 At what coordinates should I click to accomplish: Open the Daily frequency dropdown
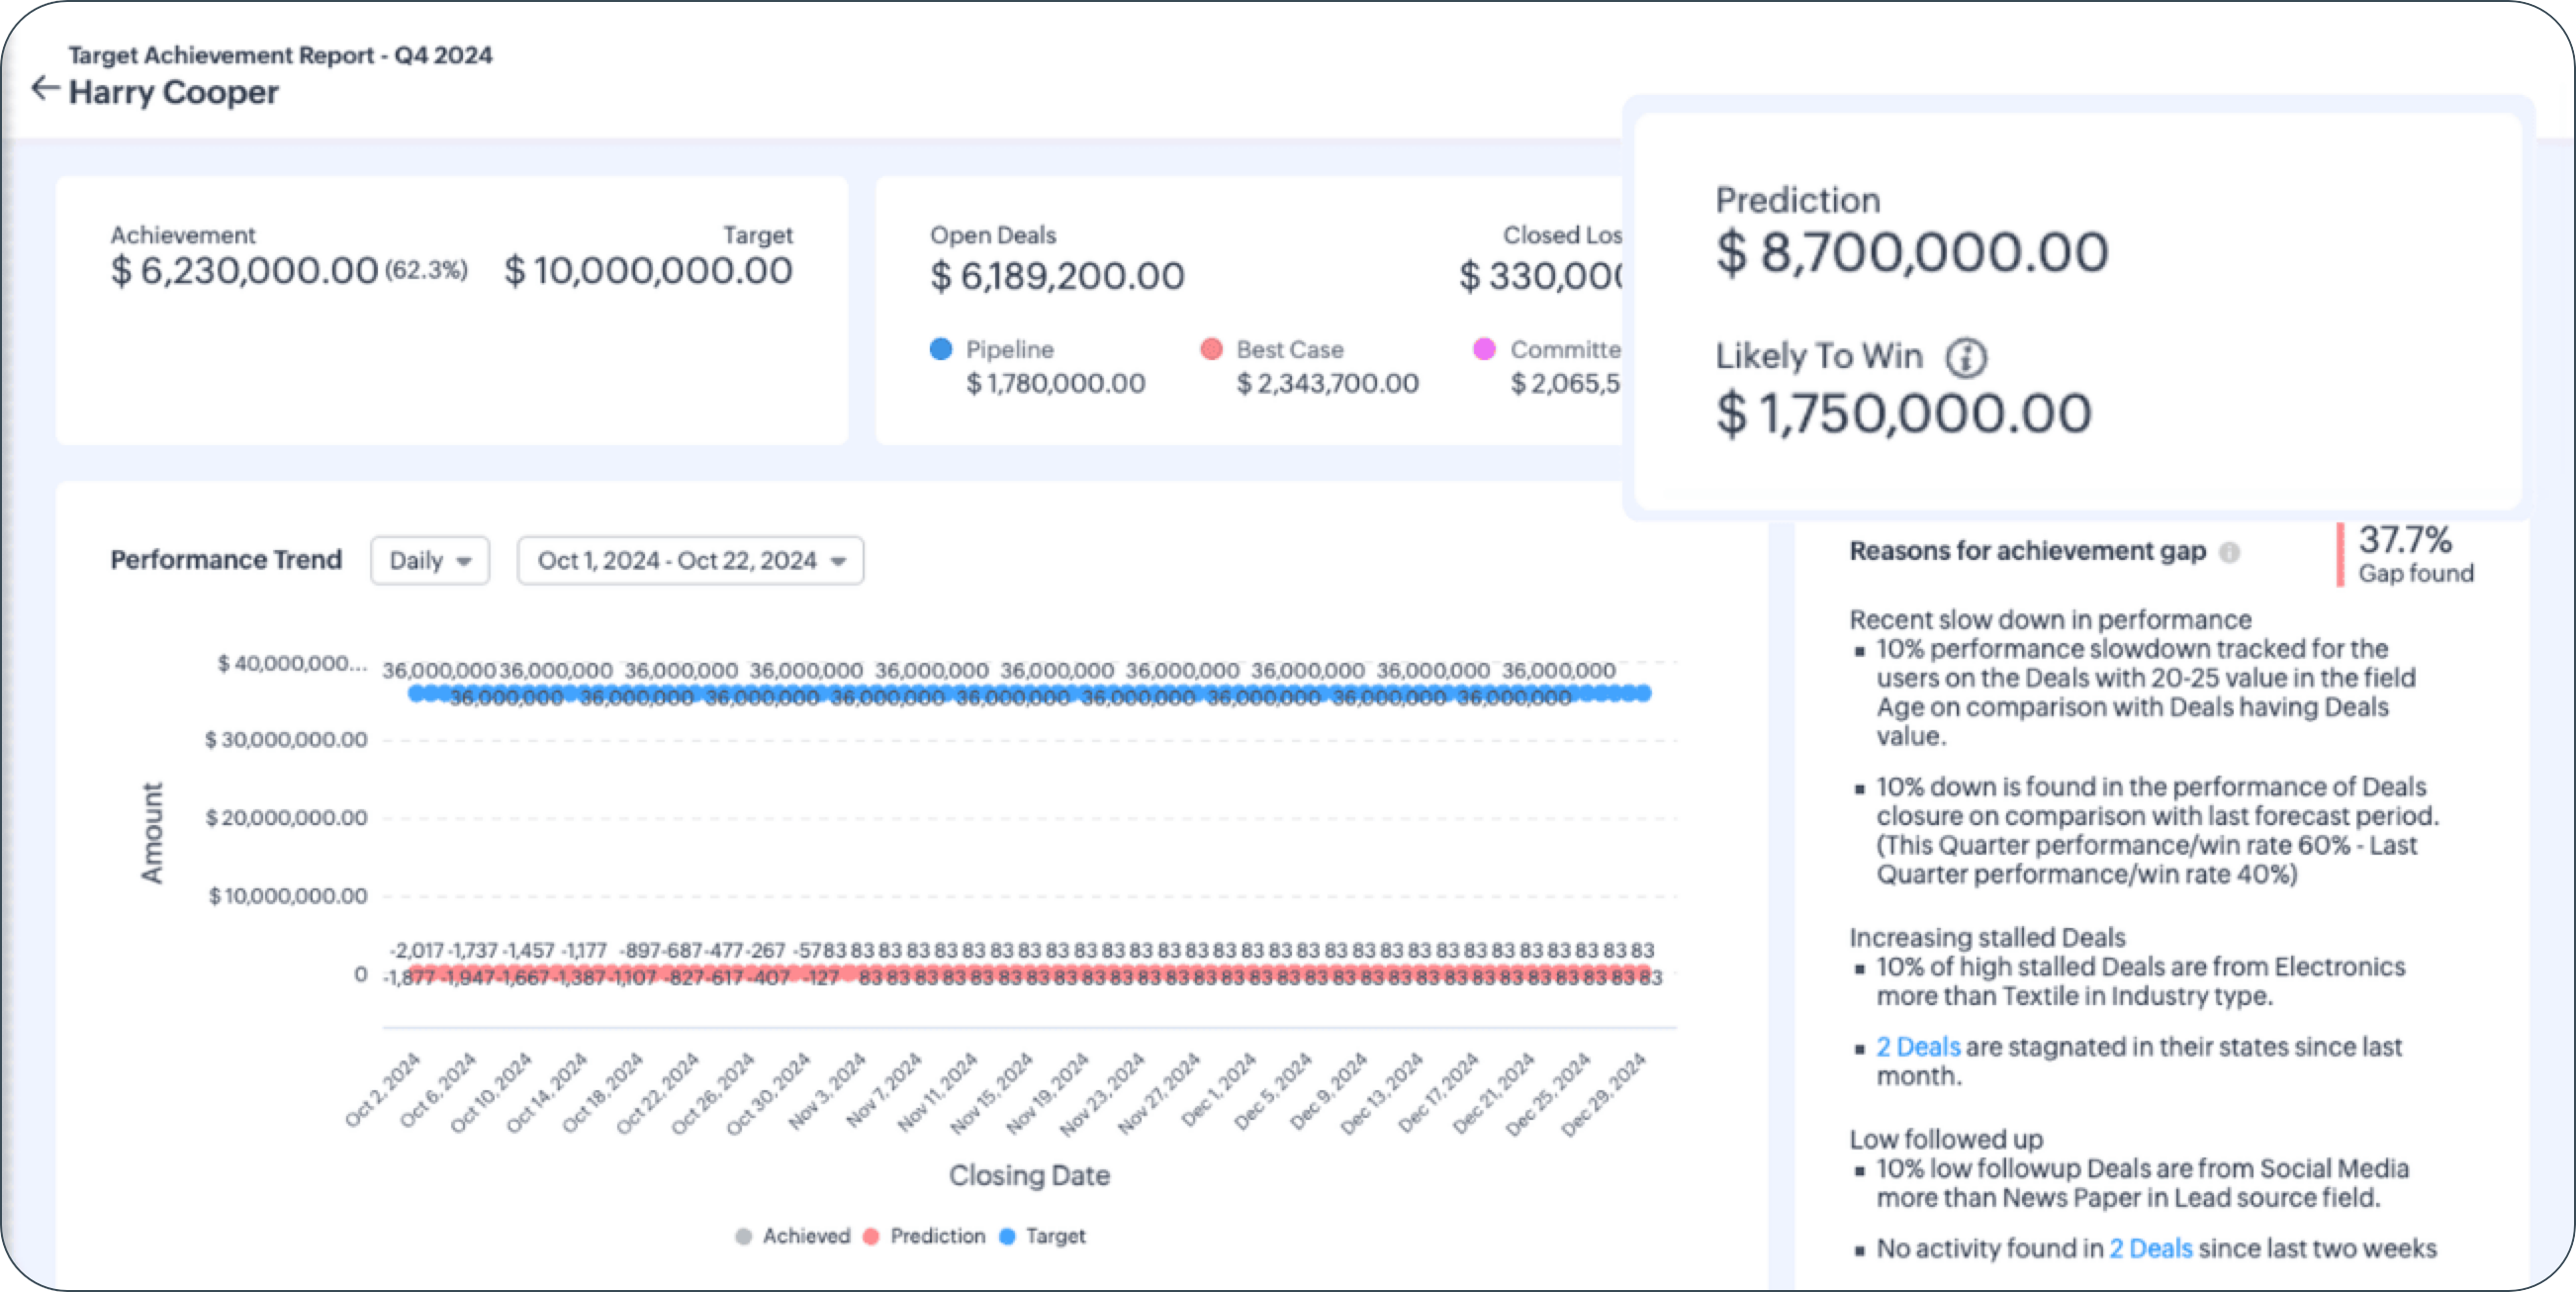429,560
